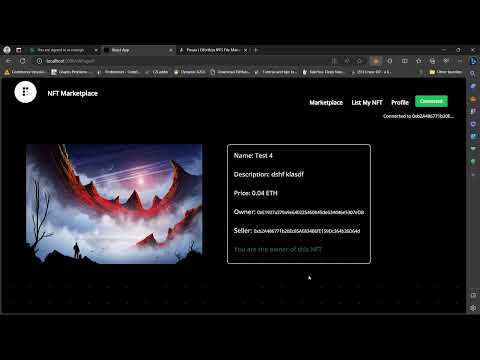Click the 'Description: dshf klasdf' text

coord(269,174)
